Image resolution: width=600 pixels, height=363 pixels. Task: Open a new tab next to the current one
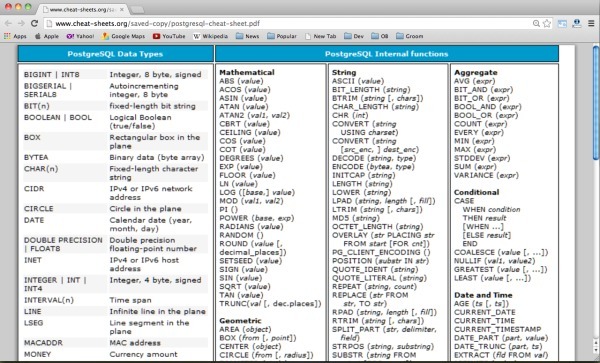137,10
